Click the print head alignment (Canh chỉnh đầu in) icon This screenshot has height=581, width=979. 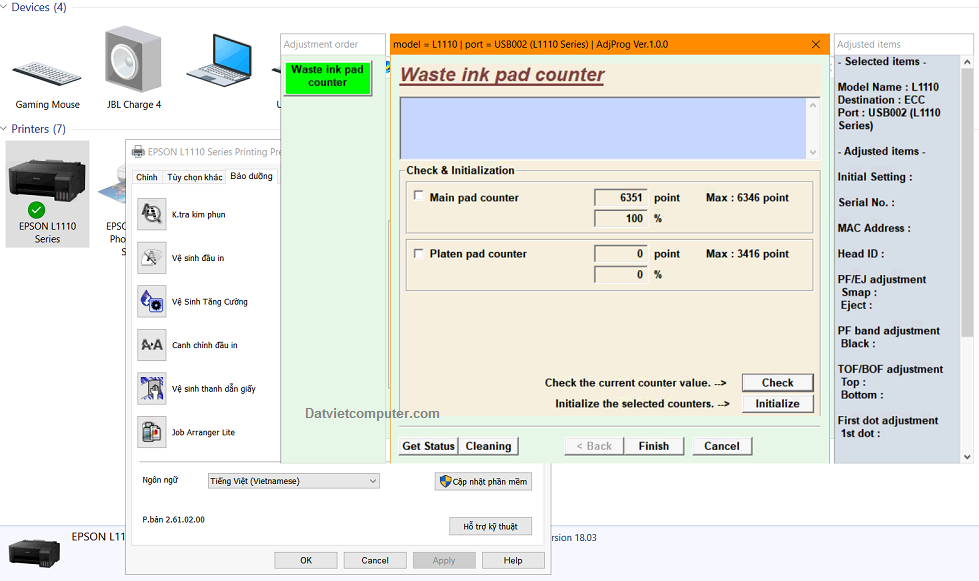(152, 345)
